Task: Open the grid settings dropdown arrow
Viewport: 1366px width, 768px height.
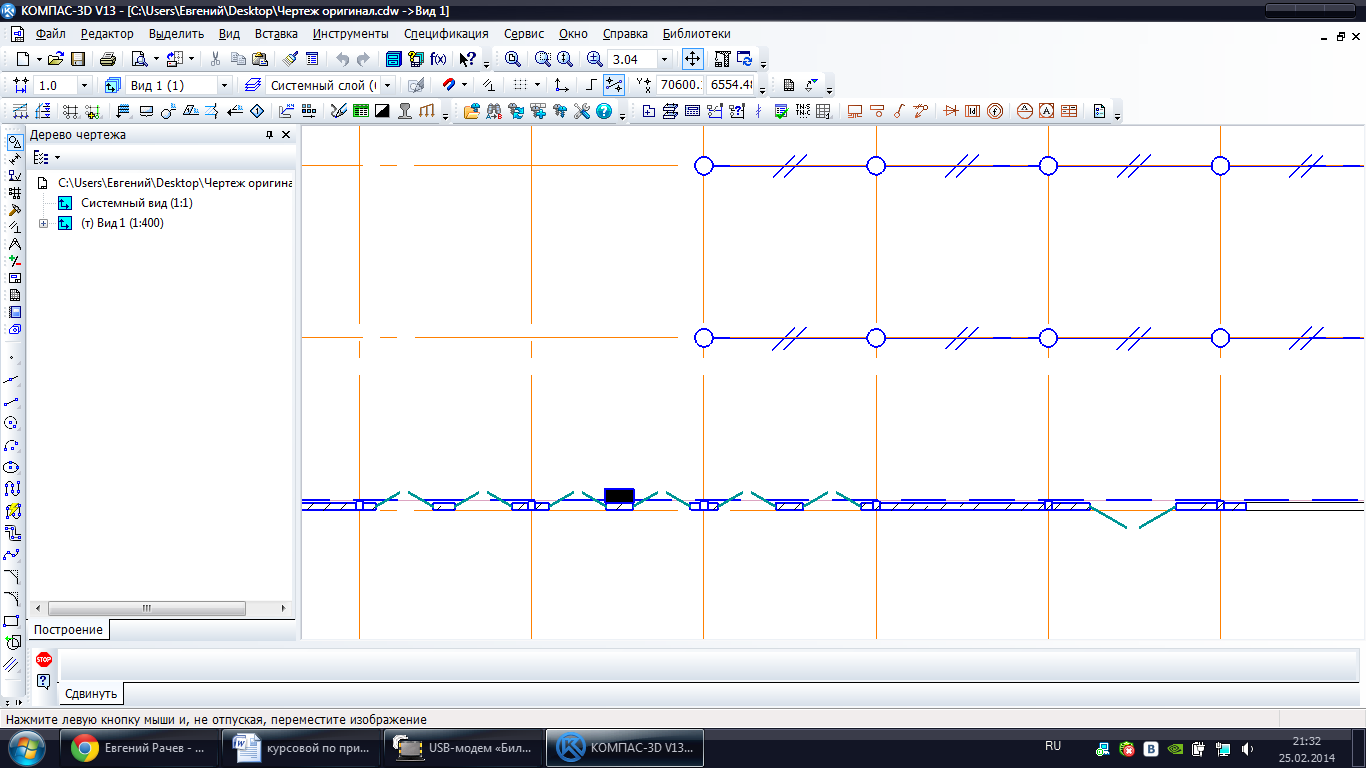Action: 537,85
